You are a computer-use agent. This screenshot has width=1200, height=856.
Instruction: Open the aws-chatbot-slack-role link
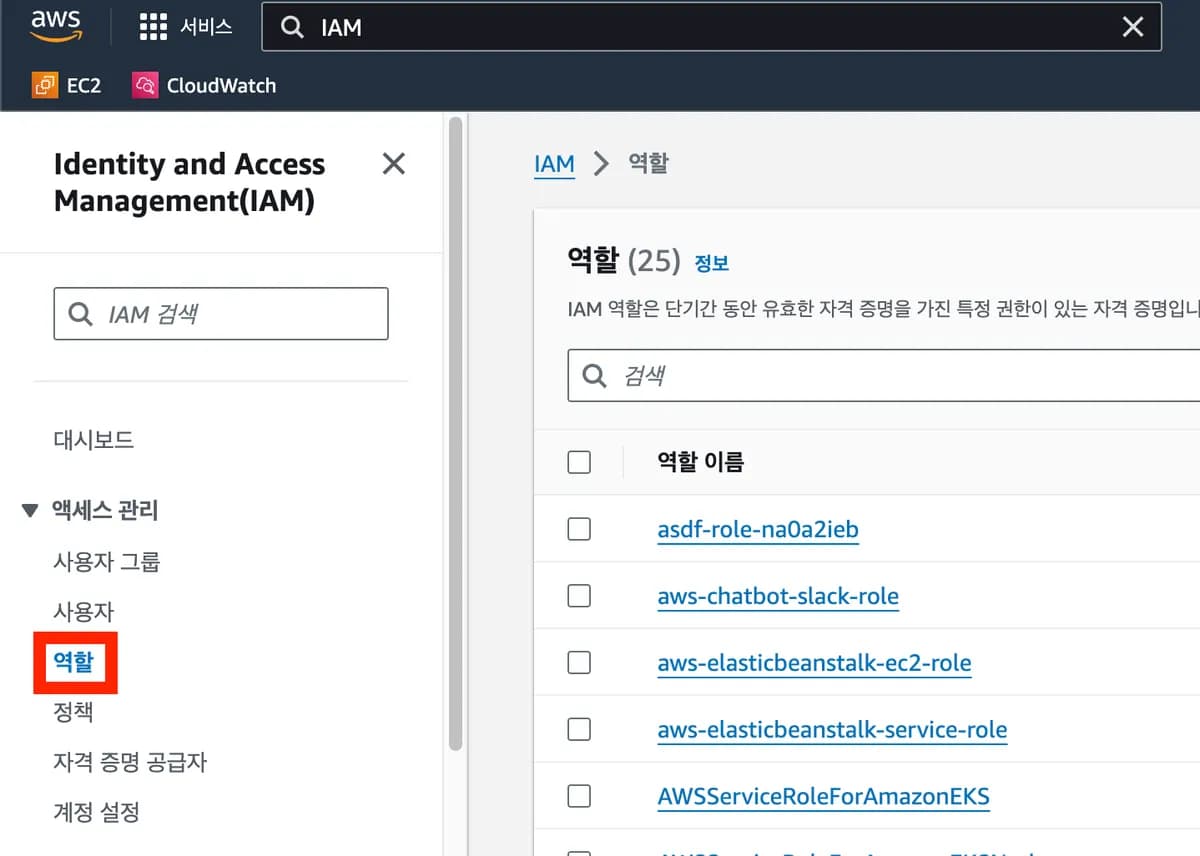tap(778, 596)
